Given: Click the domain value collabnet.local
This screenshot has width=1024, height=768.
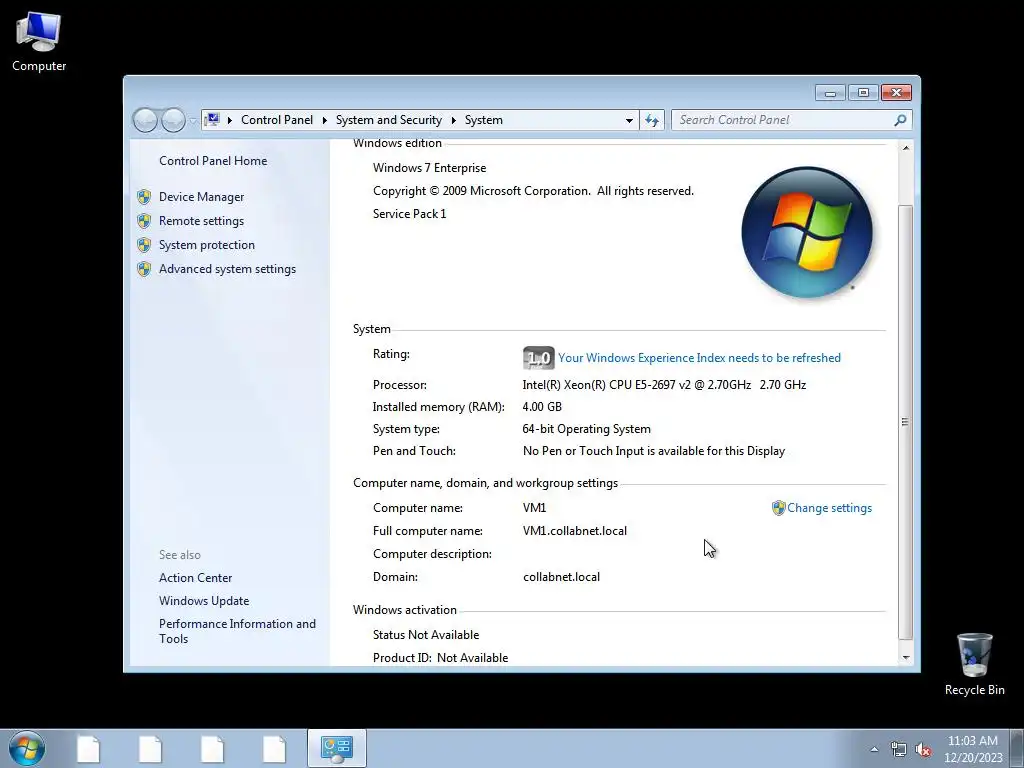Looking at the screenshot, I should tap(561, 577).
